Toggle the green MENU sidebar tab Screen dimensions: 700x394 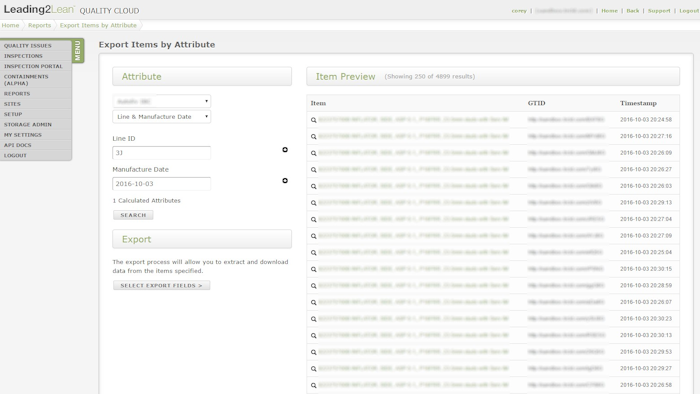coord(78,50)
